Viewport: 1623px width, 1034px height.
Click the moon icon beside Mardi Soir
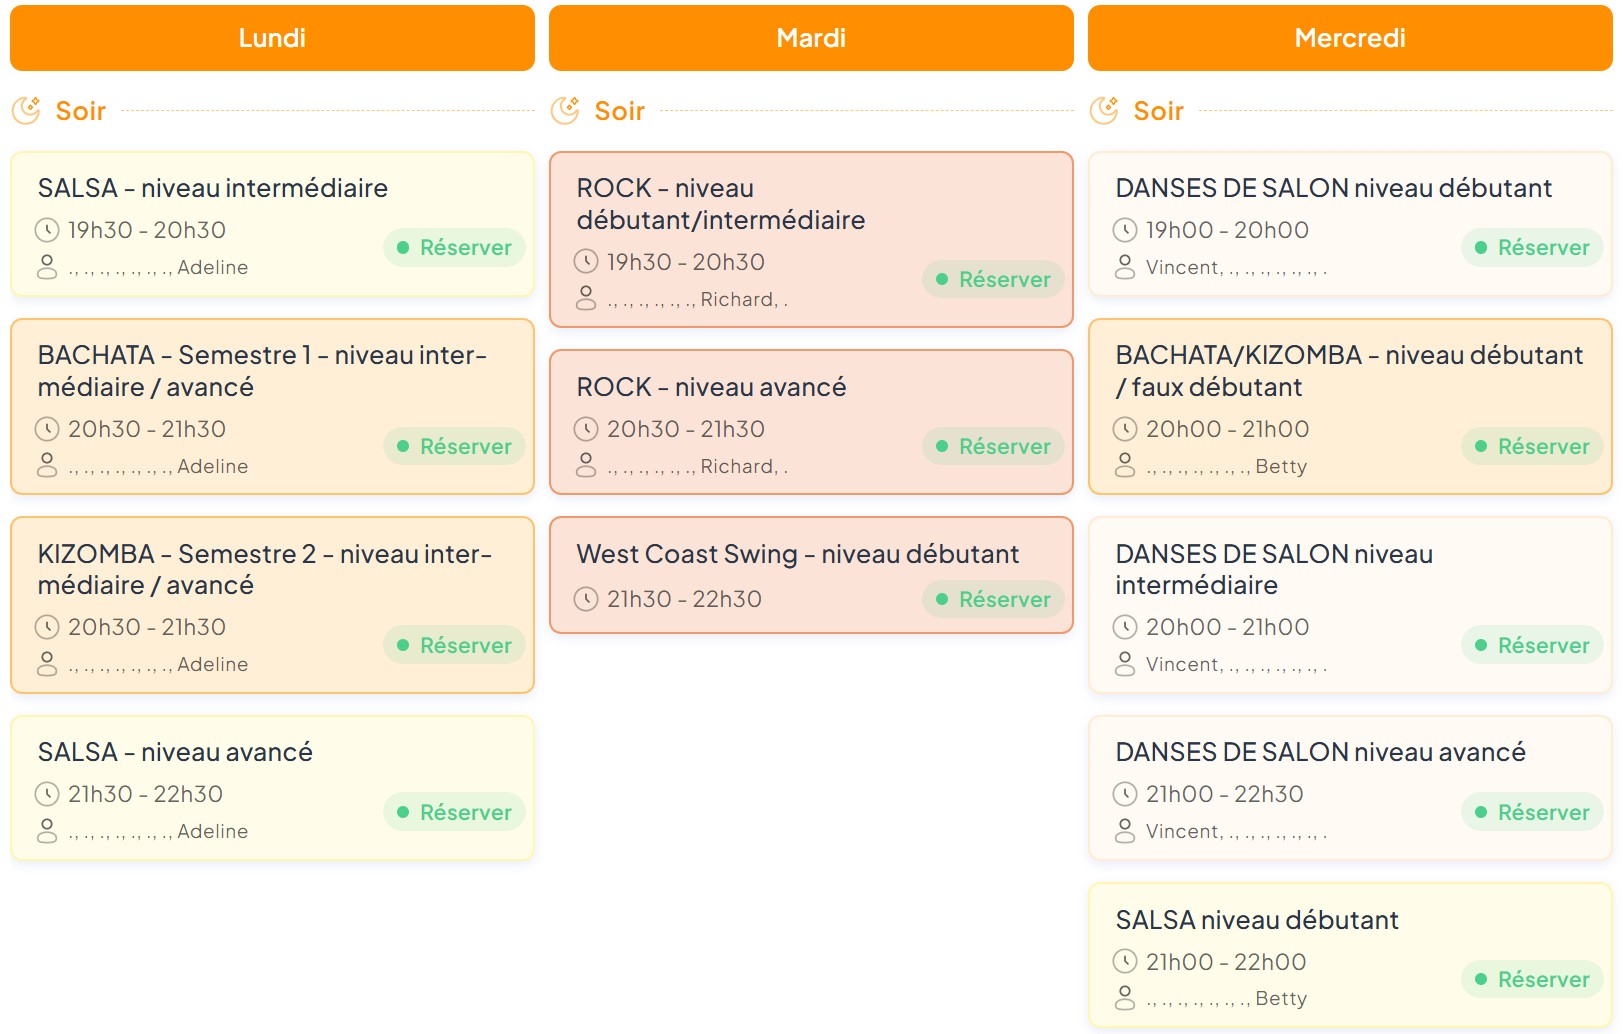point(565,110)
